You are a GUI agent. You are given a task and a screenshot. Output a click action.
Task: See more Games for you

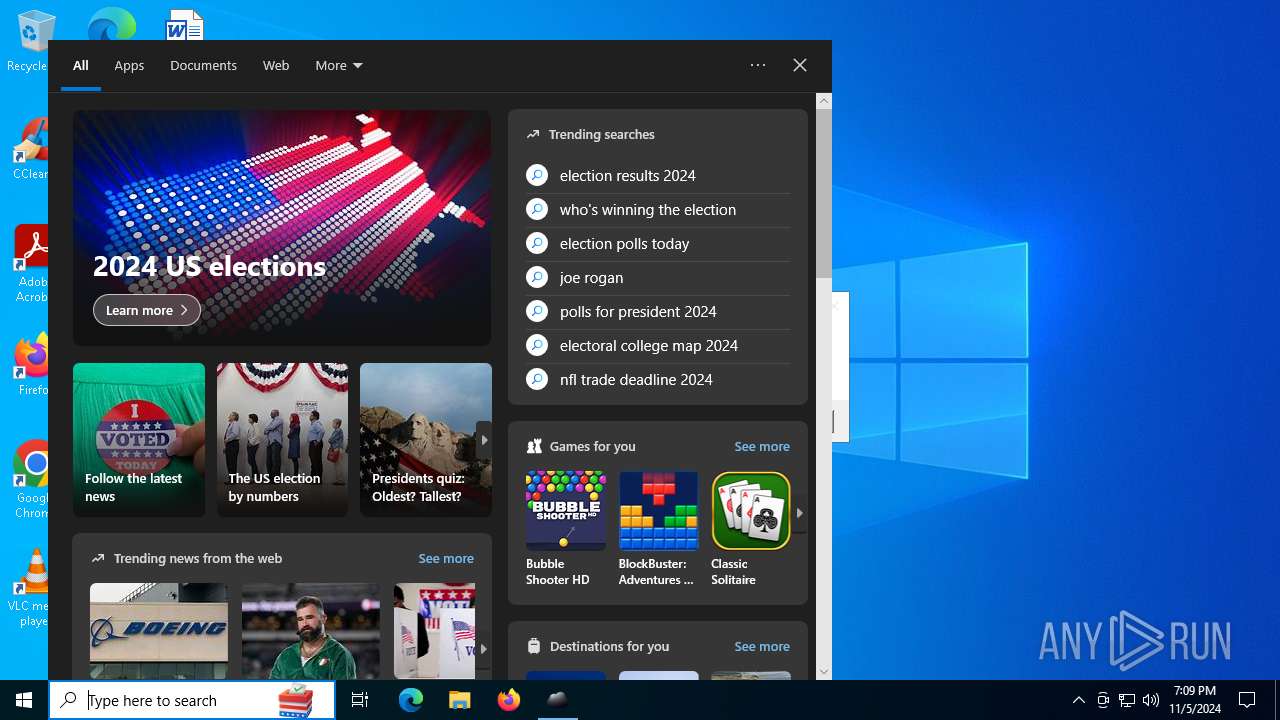point(762,447)
